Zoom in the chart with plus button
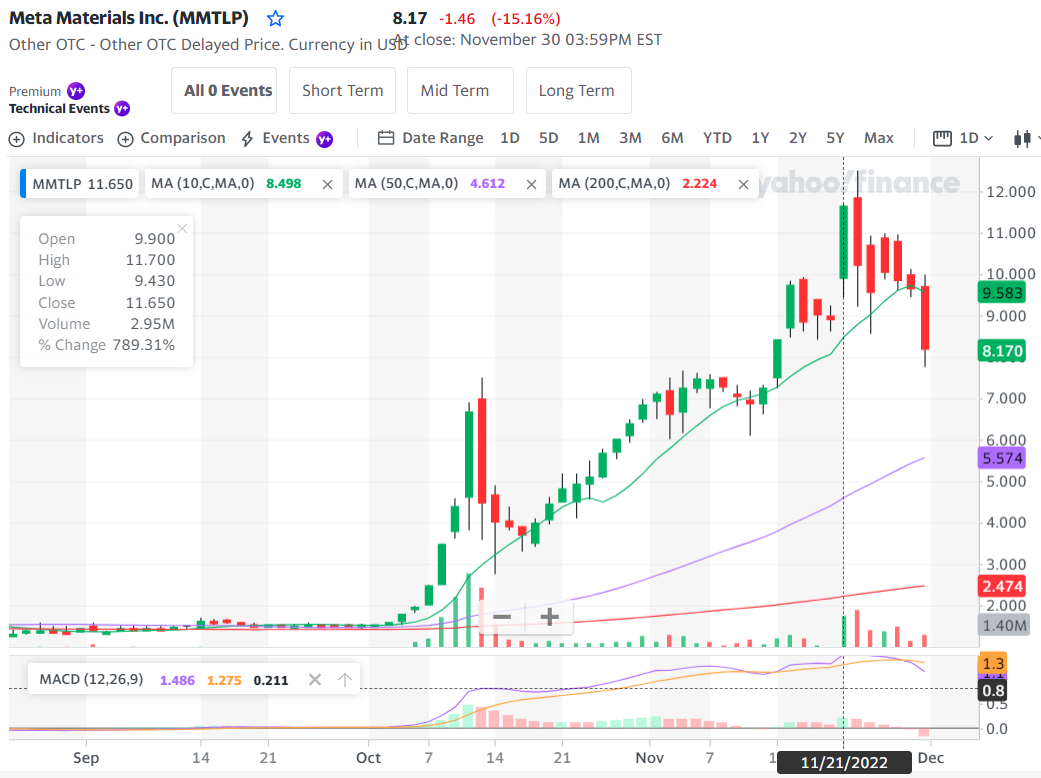 [549, 617]
